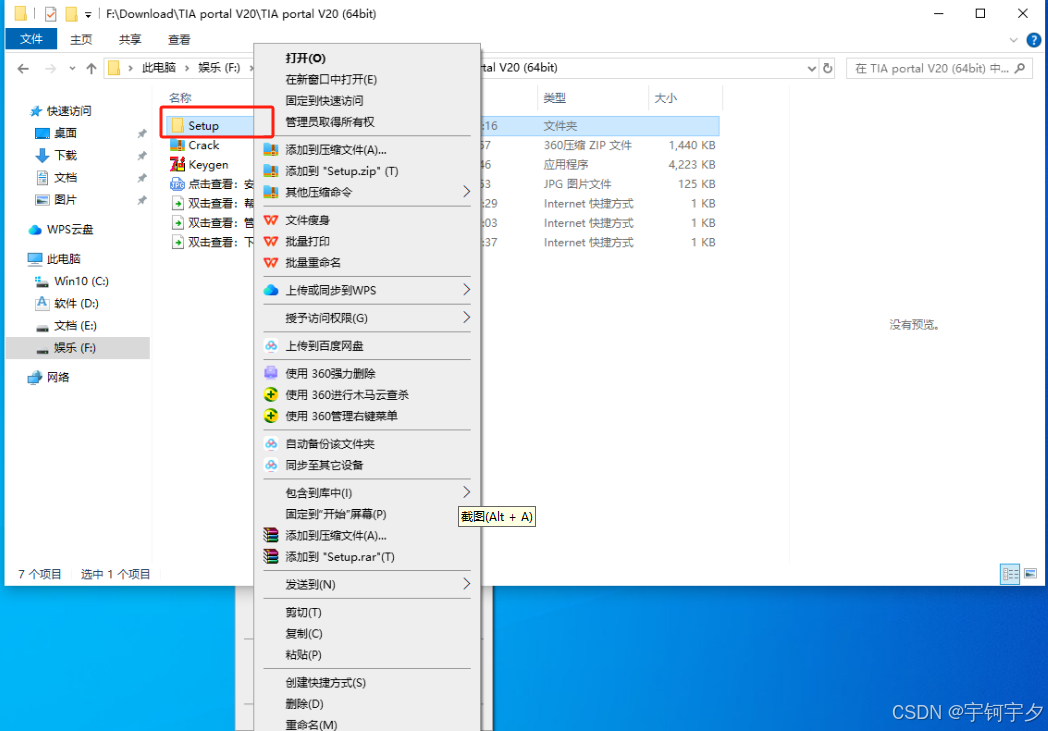Select 文档 (E:) drive
Viewport: 1048px width, 731px height.
(75, 325)
